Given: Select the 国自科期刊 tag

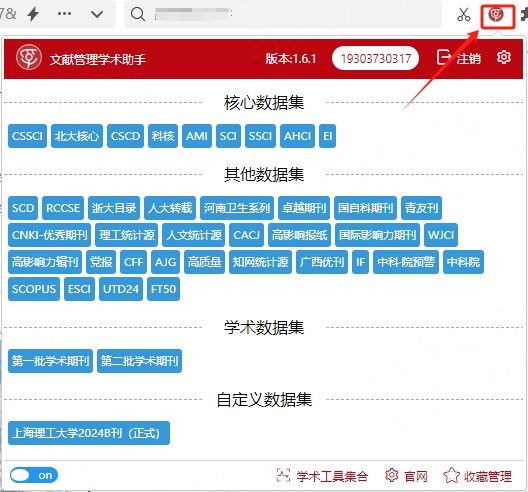Looking at the screenshot, I should pyautogui.click(x=365, y=208).
